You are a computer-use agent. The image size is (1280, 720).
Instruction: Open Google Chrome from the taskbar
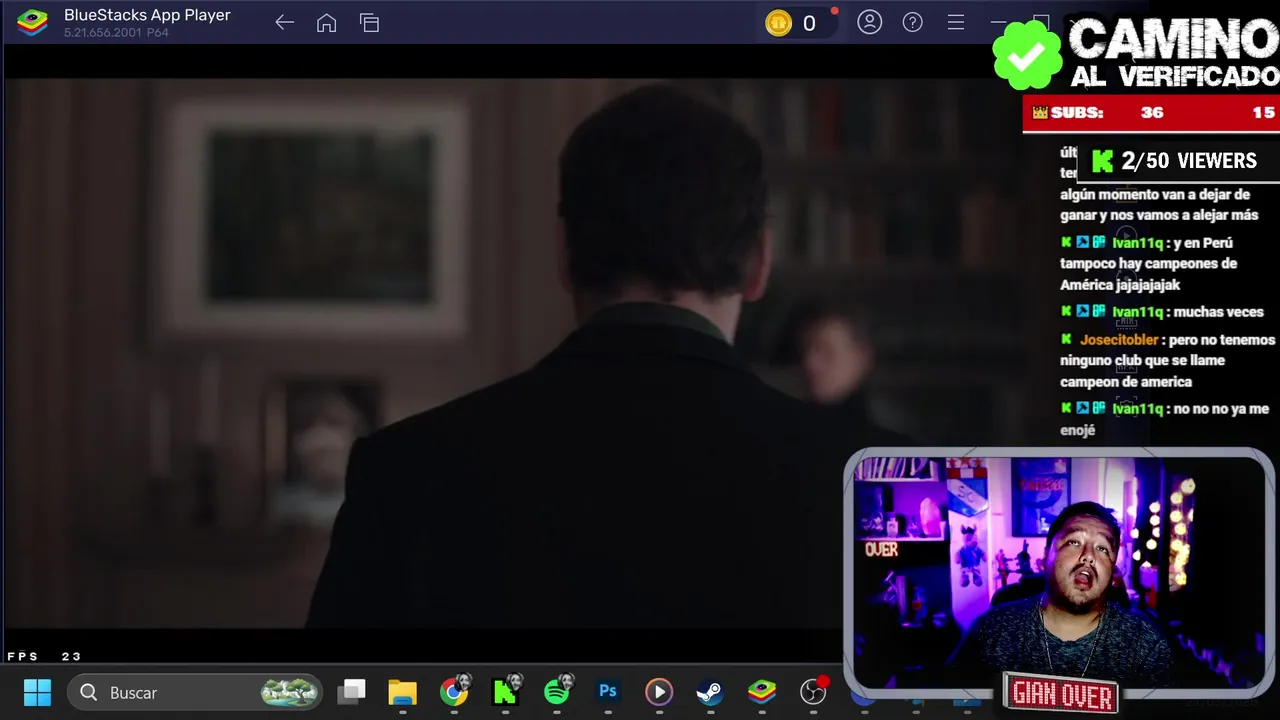[x=454, y=692]
